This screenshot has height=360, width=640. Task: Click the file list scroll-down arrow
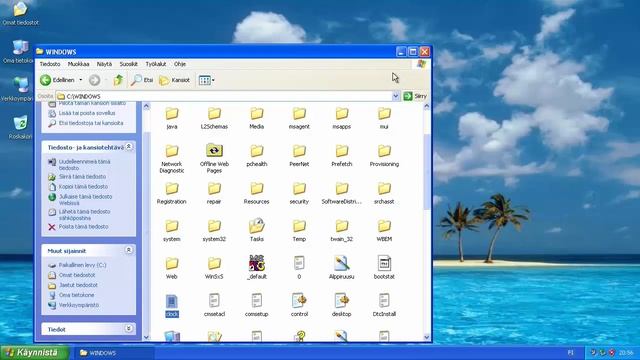pyautogui.click(x=427, y=337)
